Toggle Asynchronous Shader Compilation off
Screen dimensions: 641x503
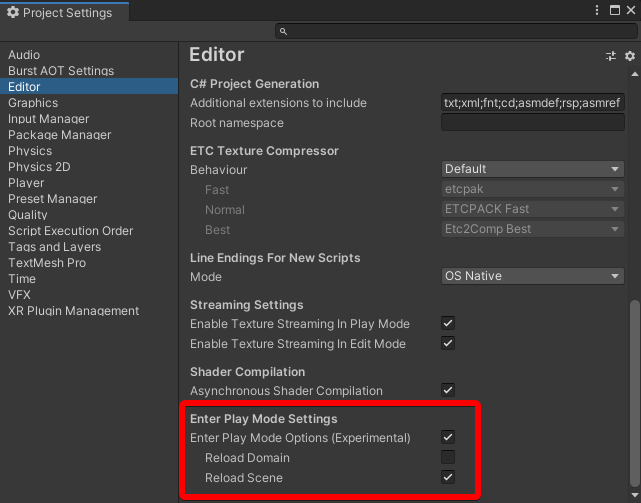coord(448,391)
